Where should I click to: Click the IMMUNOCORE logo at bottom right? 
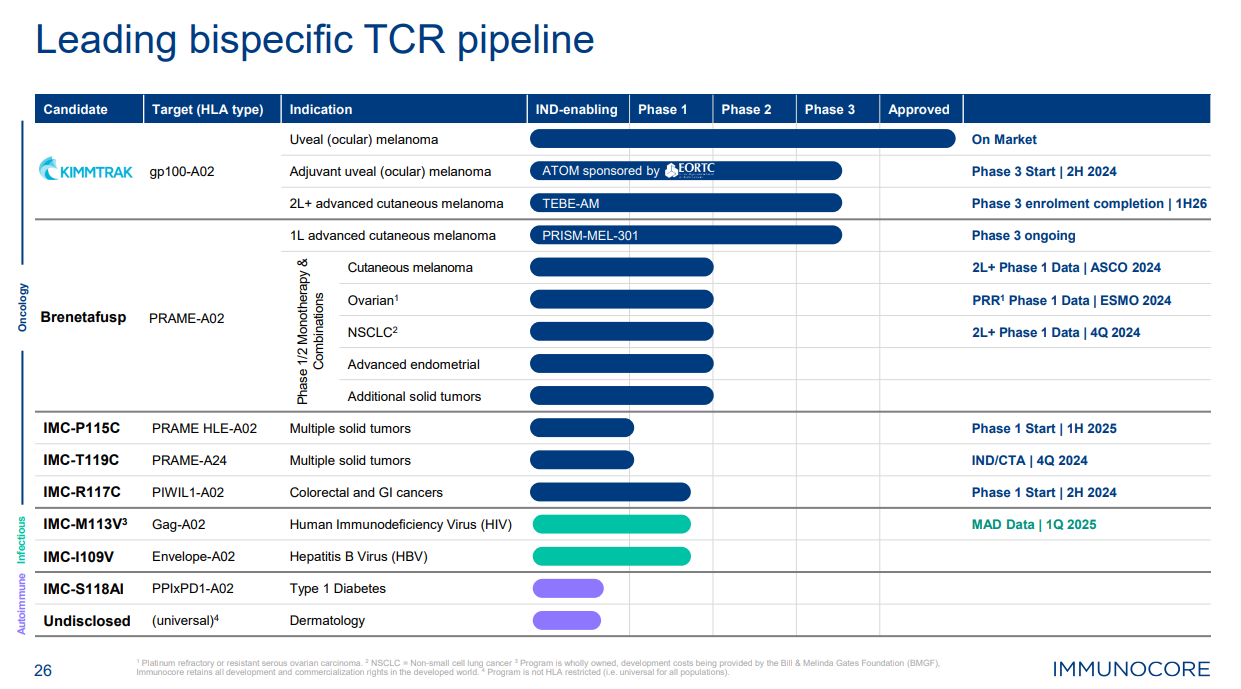(1131, 669)
